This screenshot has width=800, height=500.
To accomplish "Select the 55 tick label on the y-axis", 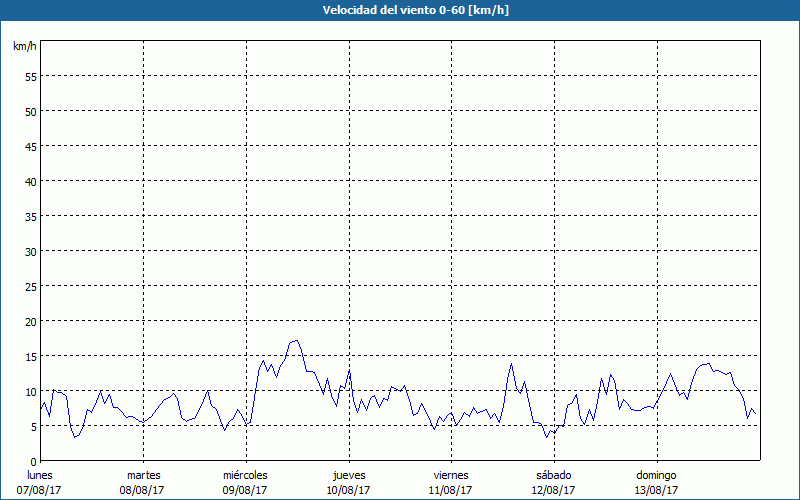I will (30, 76).
